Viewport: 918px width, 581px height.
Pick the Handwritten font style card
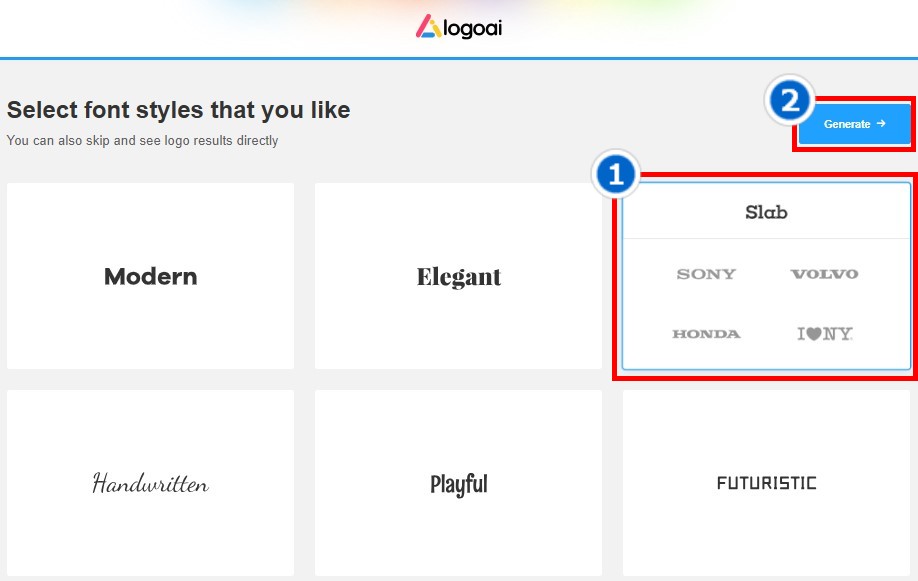[150, 484]
